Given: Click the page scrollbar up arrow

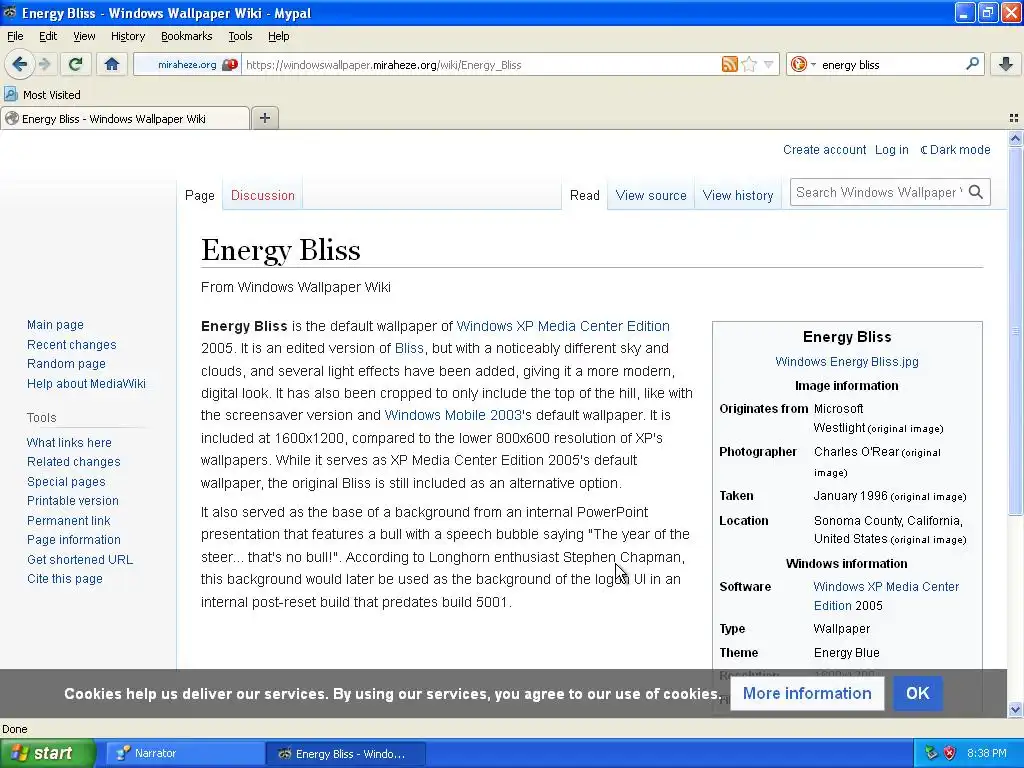Looking at the screenshot, I should 1015,138.
